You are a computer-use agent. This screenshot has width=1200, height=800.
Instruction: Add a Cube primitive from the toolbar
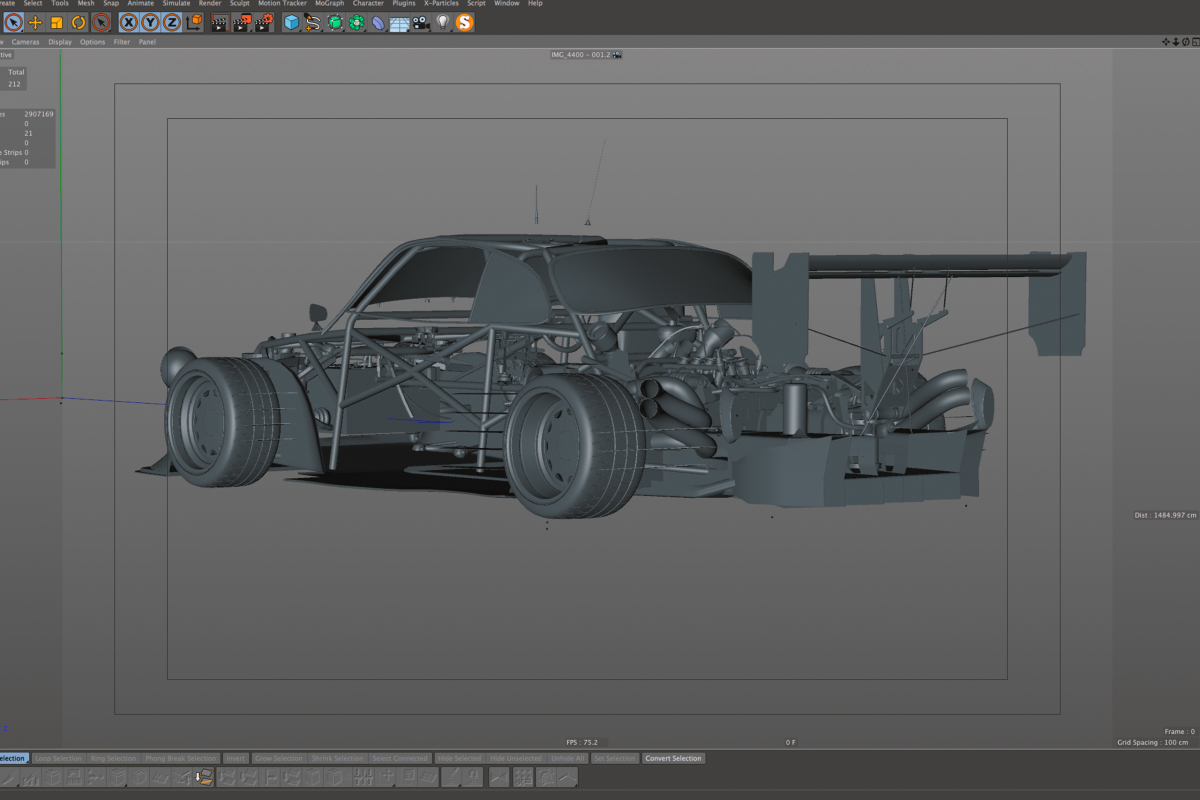290,22
